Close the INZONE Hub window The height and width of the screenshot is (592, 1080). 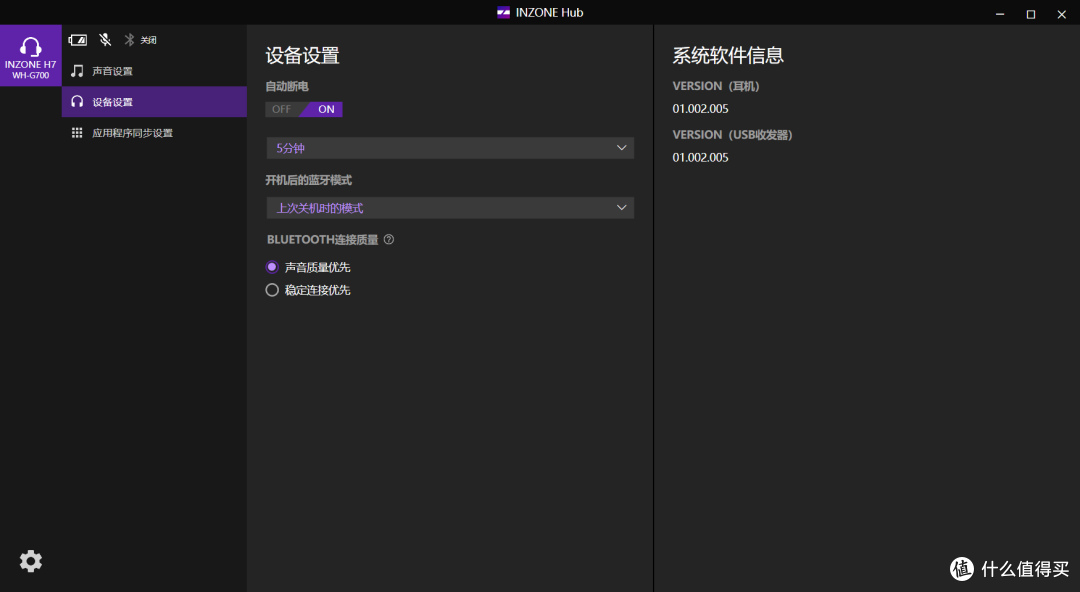tap(1061, 14)
